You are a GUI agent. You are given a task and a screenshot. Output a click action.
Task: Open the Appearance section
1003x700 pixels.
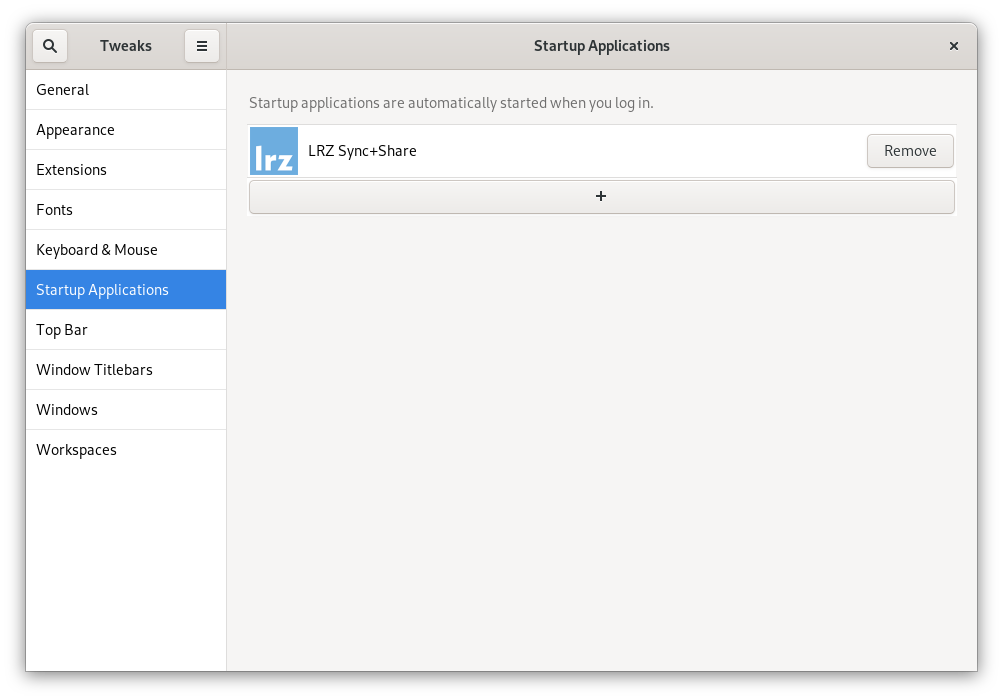(75, 130)
